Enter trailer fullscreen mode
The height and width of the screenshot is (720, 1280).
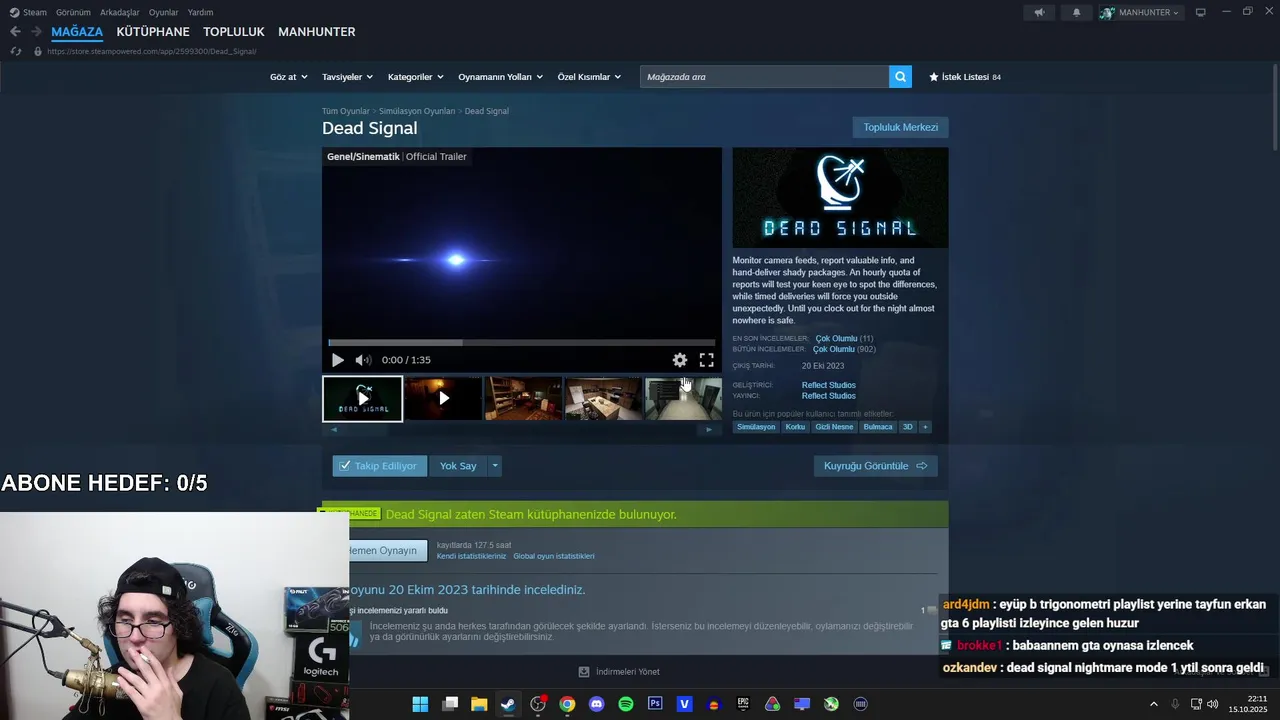[706, 360]
